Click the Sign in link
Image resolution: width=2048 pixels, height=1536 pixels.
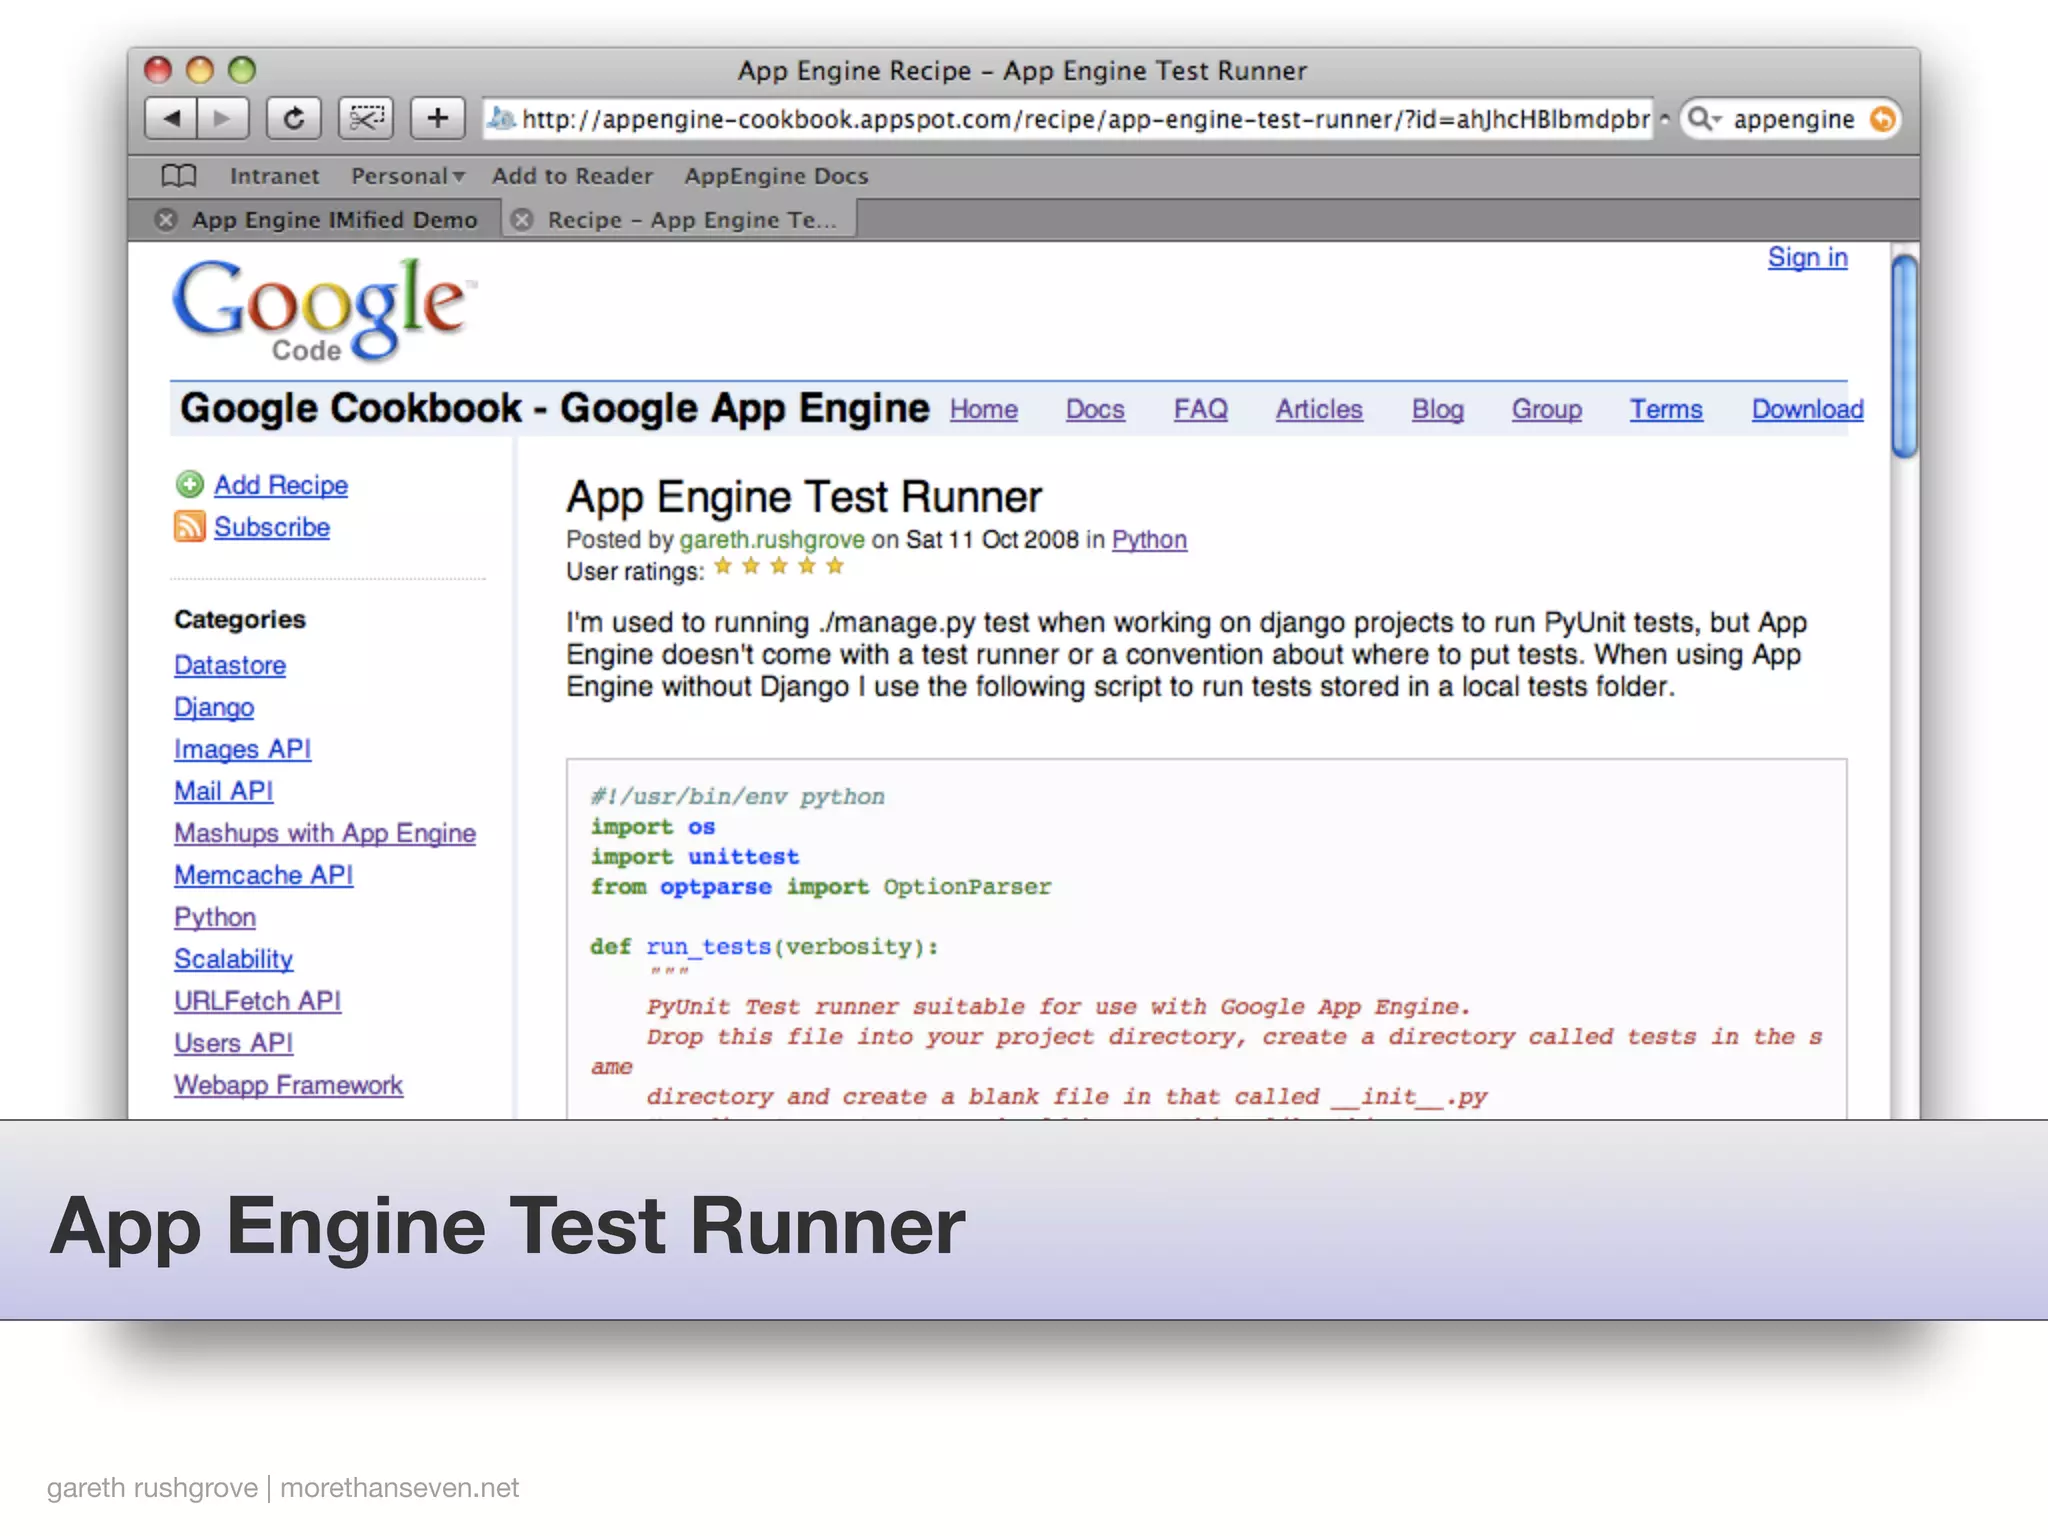click(x=1807, y=258)
